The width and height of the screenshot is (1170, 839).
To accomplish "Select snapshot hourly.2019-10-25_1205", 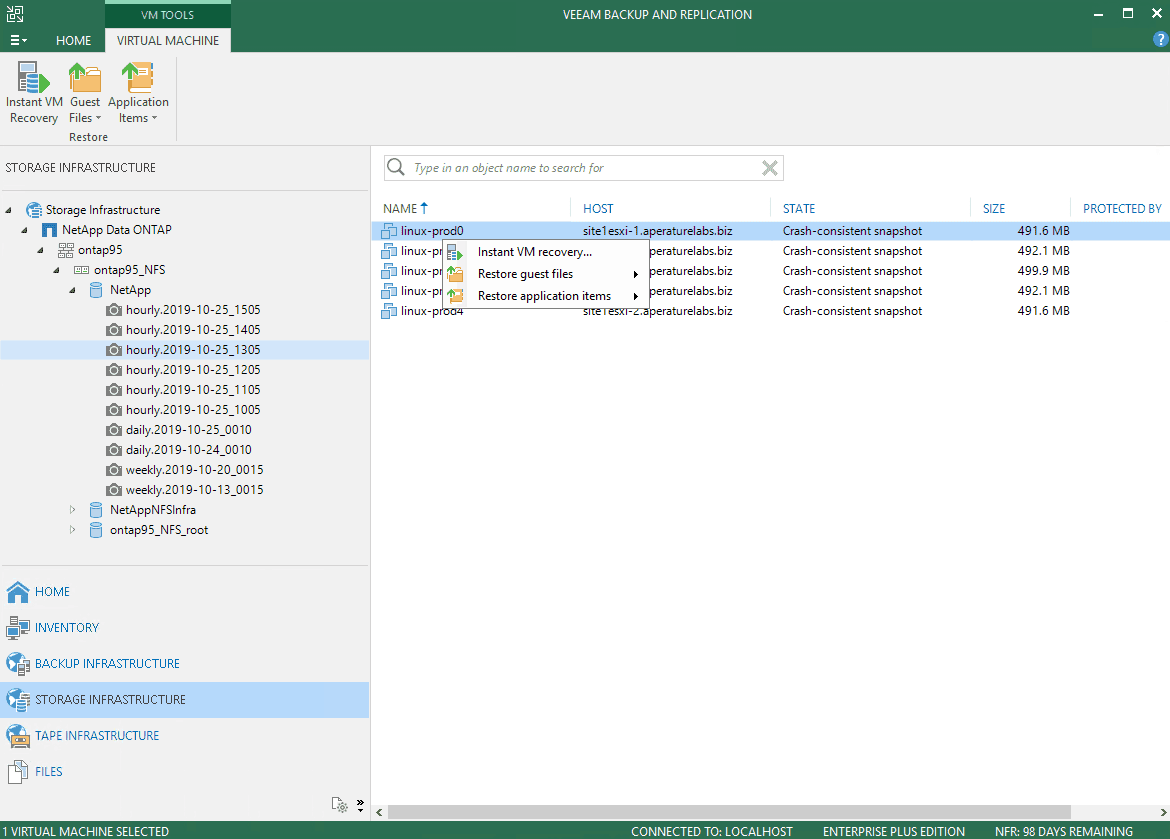I will tap(193, 369).
